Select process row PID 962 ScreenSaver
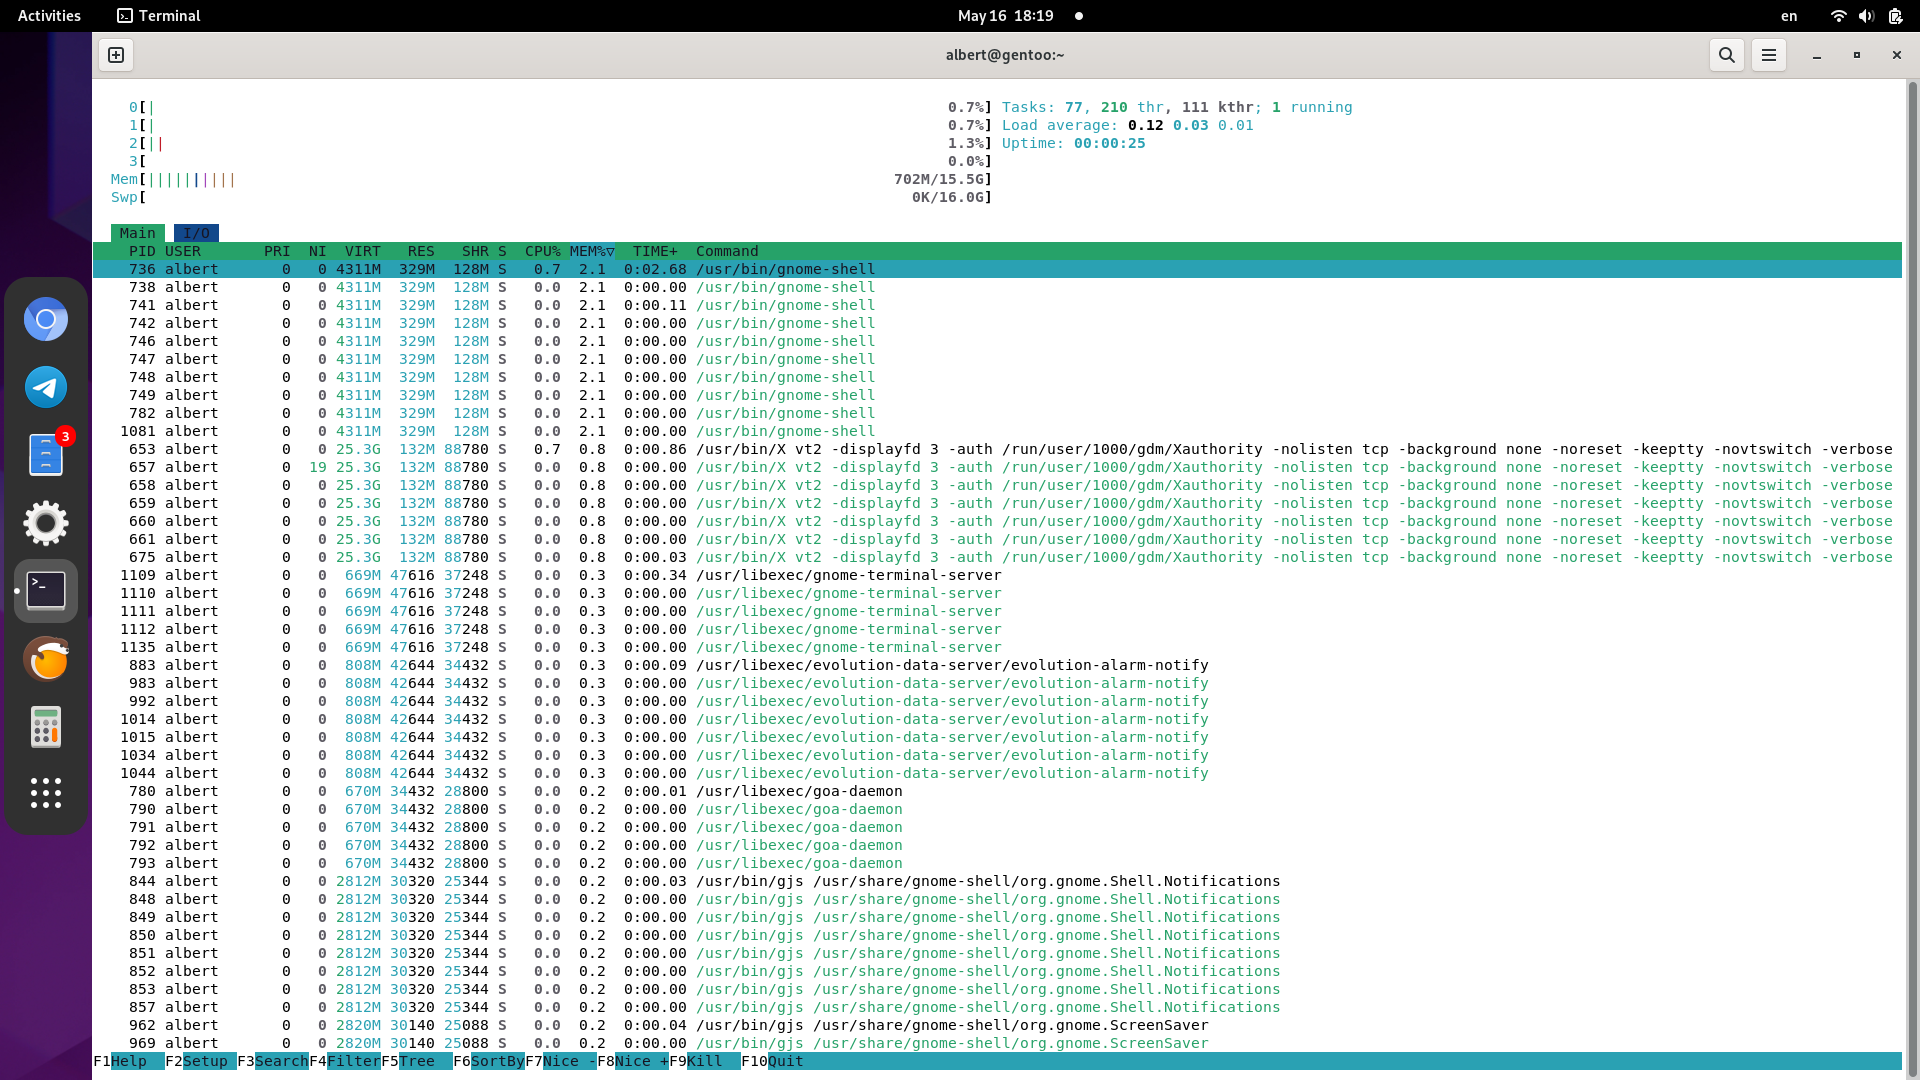Viewport: 1920px width, 1080px height. point(997,1025)
